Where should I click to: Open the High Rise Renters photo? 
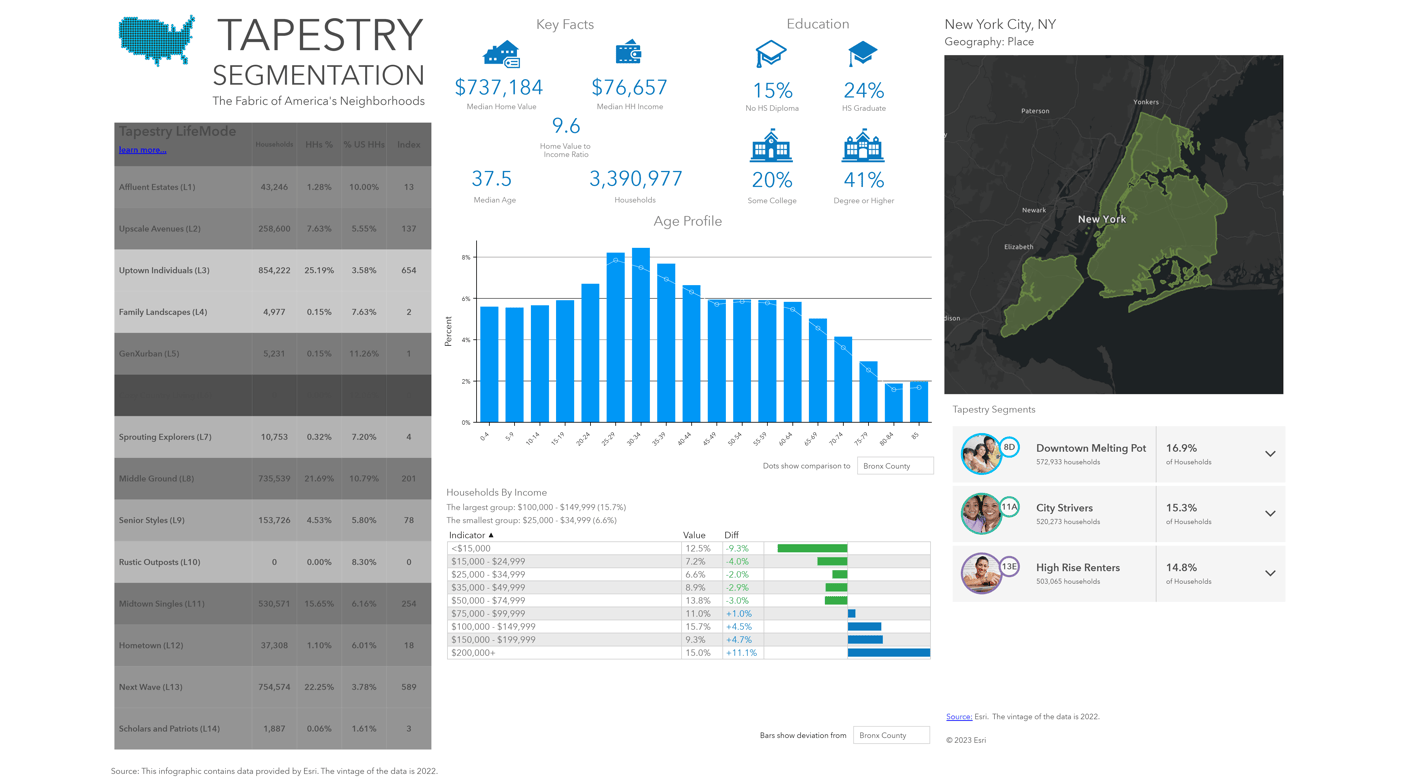point(981,574)
